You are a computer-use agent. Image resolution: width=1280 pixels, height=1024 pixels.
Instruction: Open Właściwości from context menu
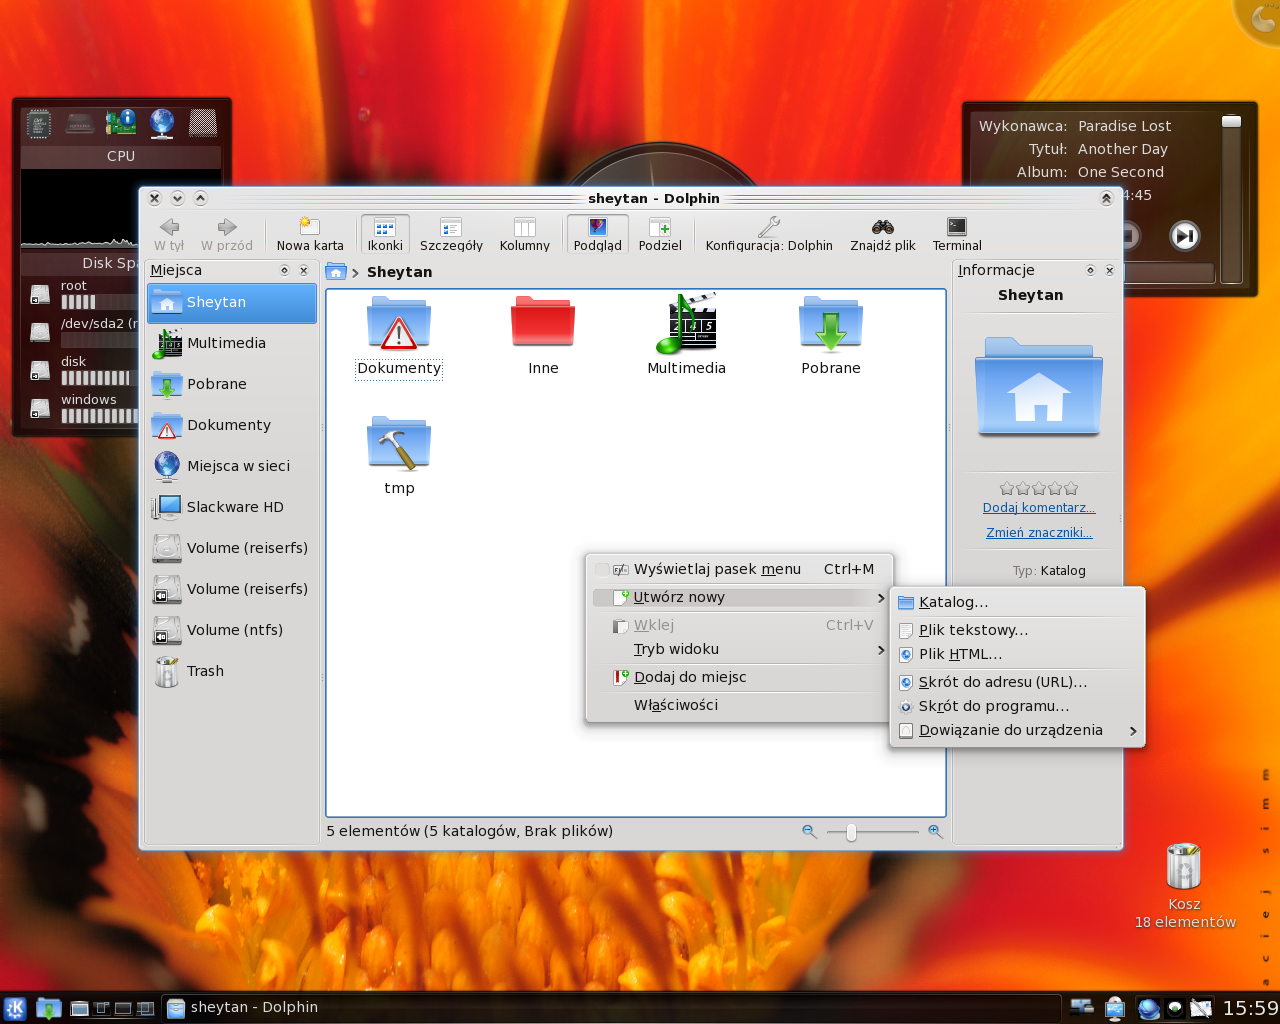point(739,705)
